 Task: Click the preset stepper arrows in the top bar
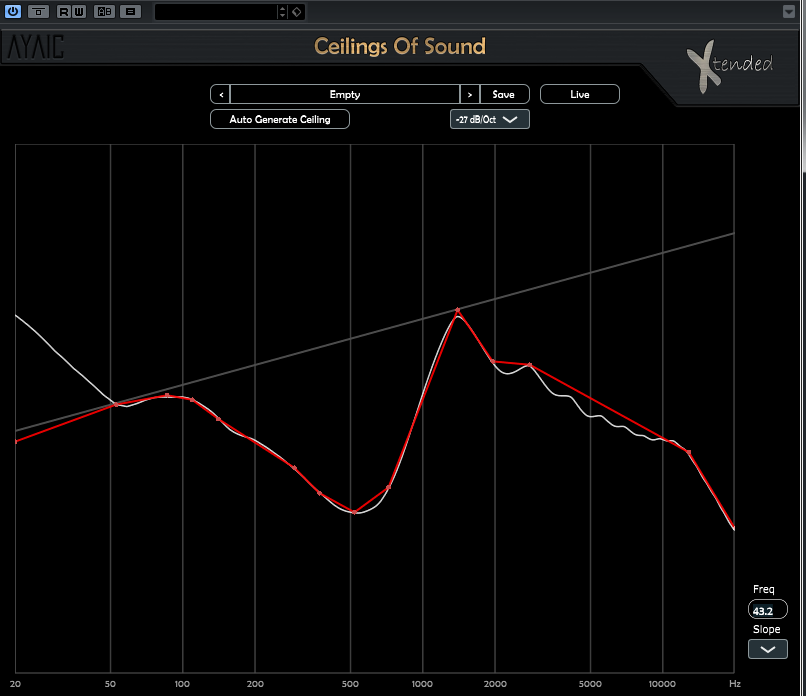tap(282, 12)
